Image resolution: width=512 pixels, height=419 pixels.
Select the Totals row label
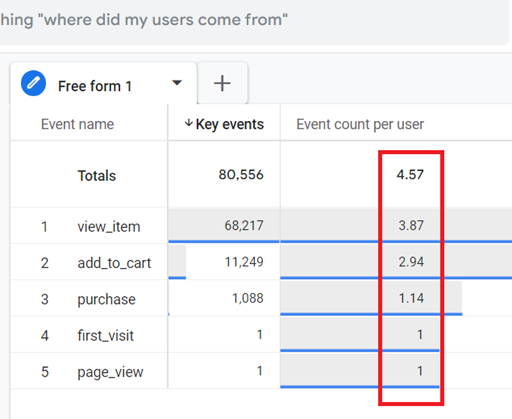point(97,176)
